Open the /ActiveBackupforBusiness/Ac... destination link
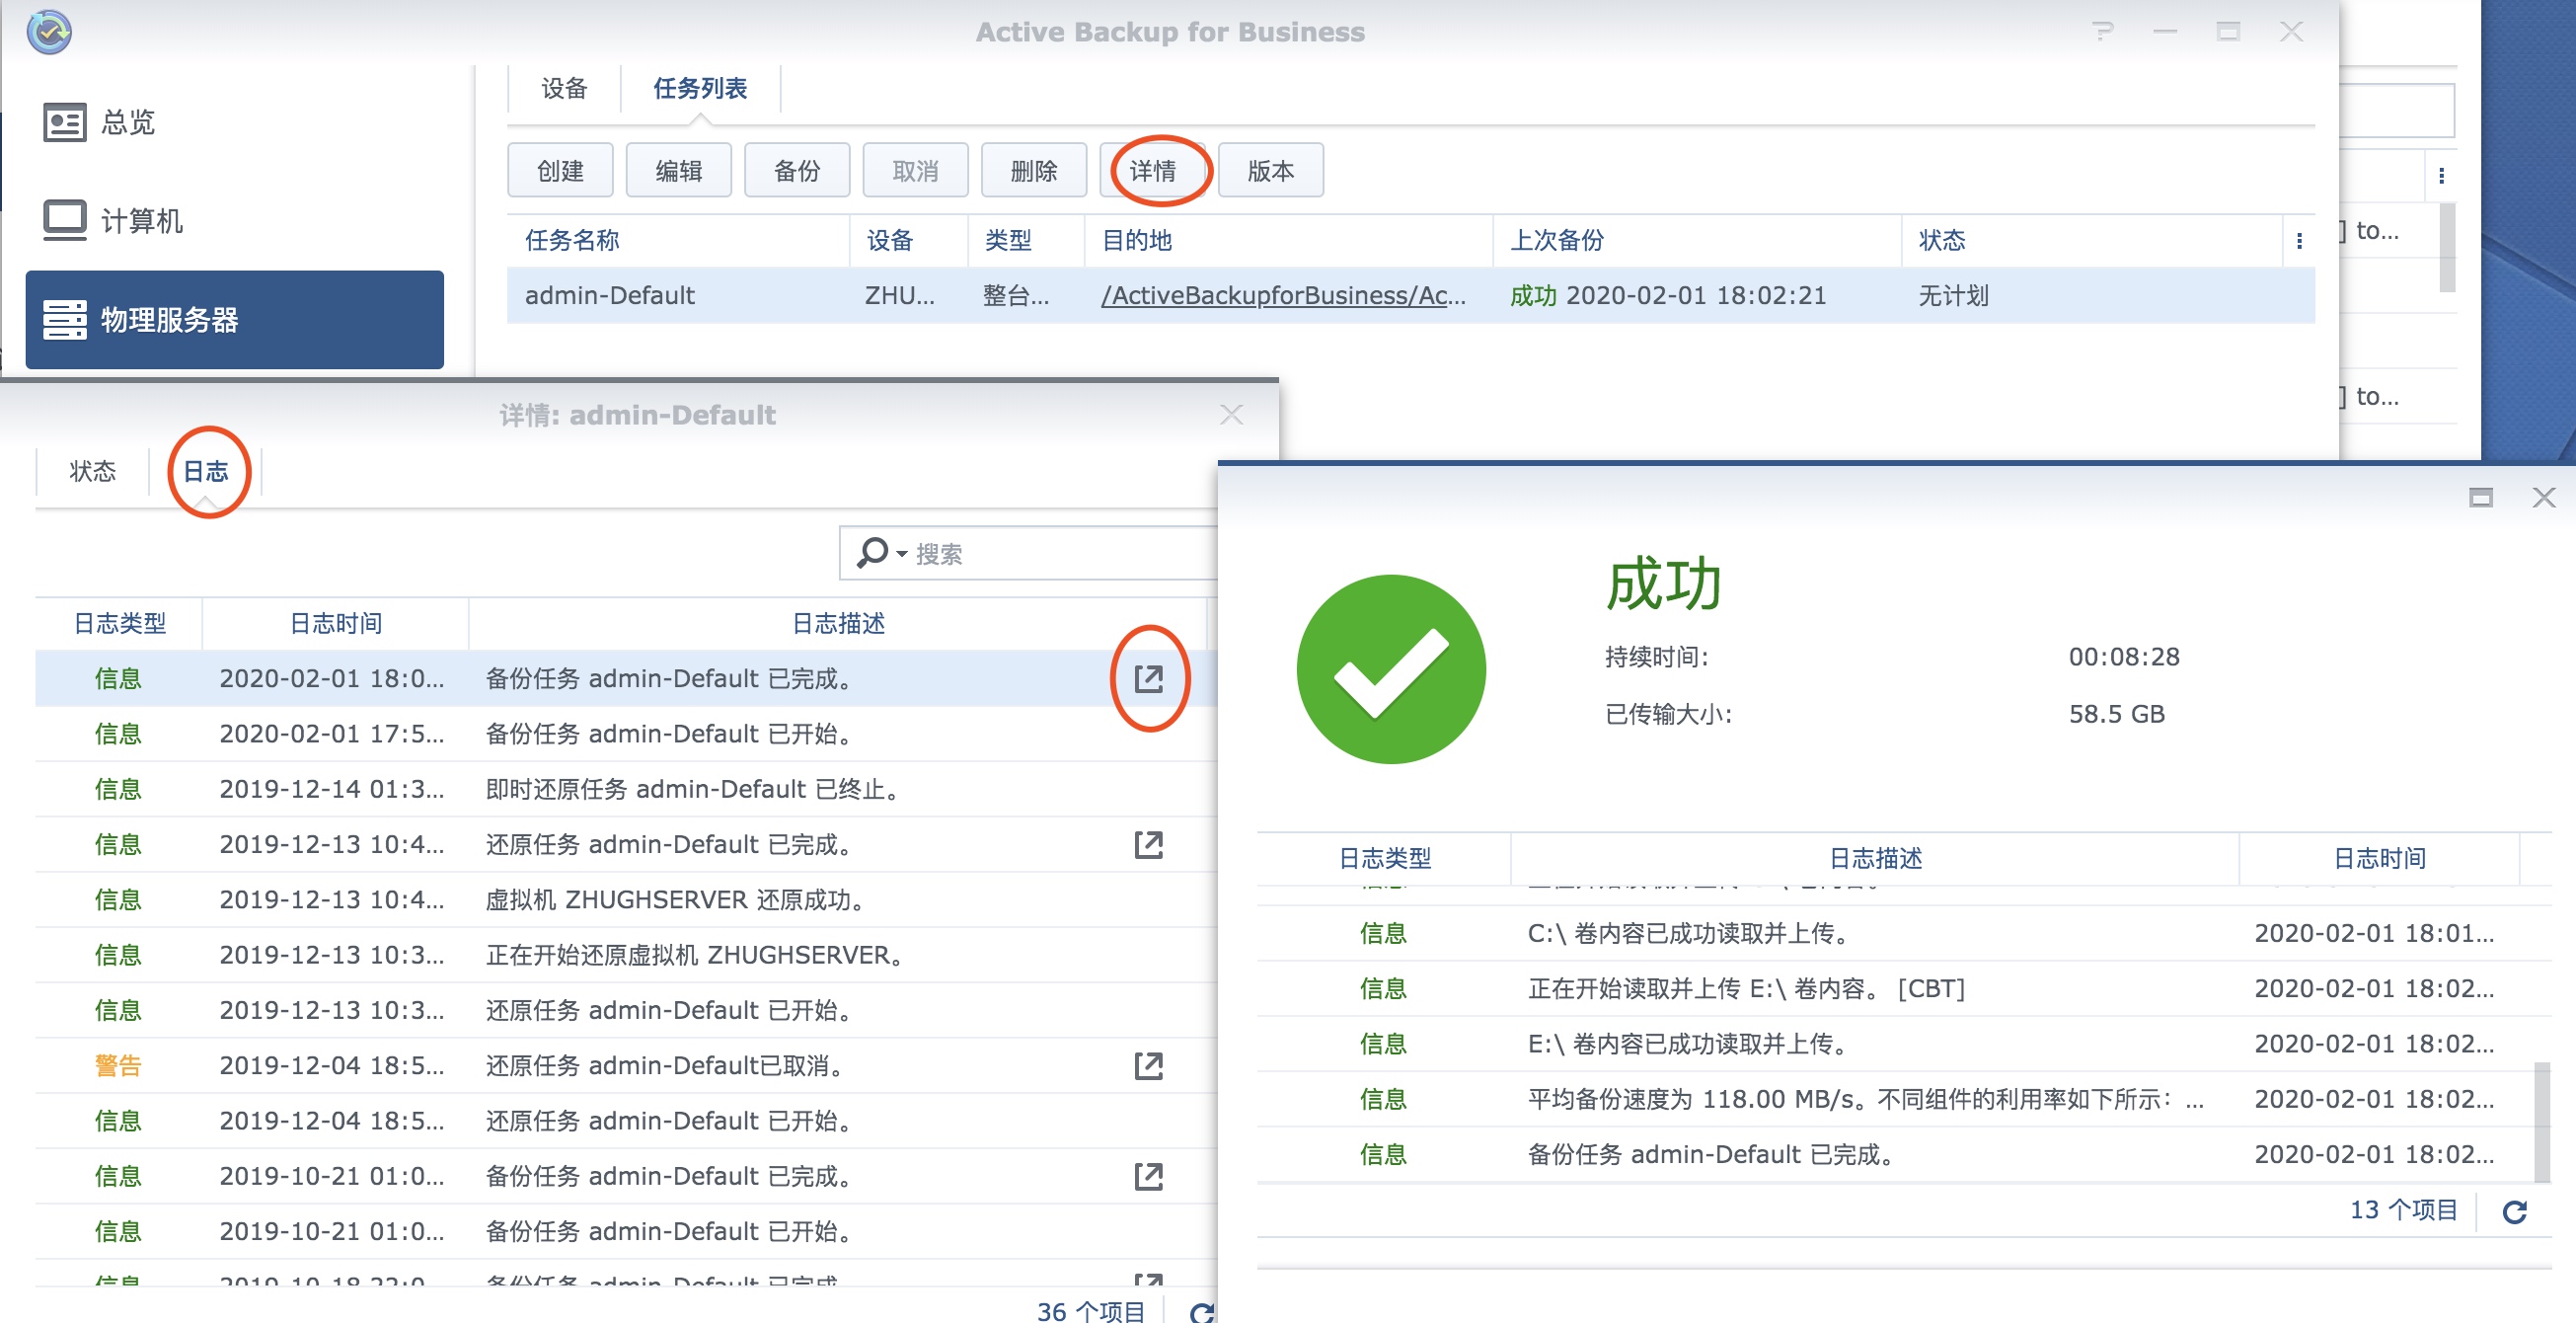This screenshot has width=2576, height=1323. (1283, 296)
